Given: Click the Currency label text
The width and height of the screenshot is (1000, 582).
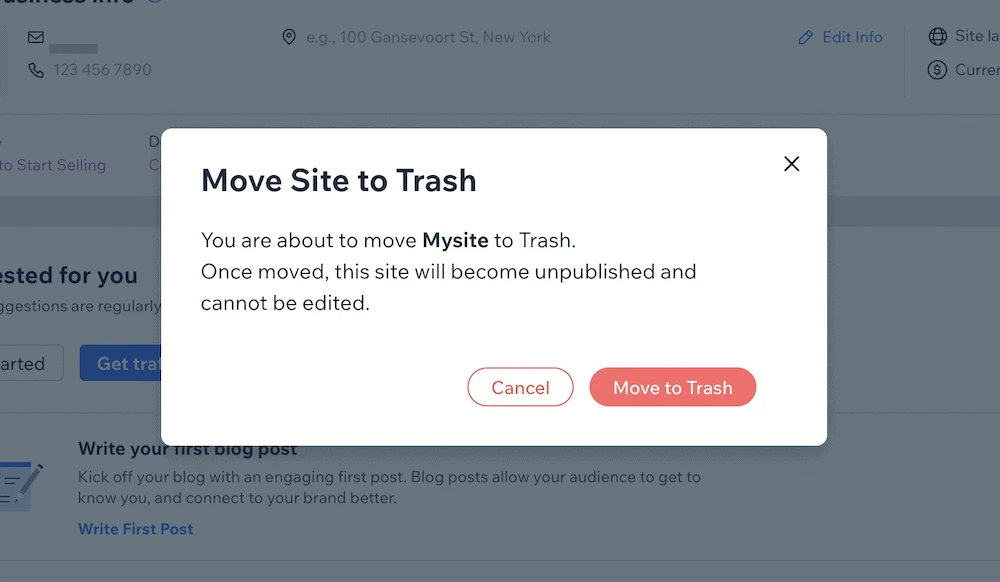Looking at the screenshot, I should pyautogui.click(x=977, y=69).
